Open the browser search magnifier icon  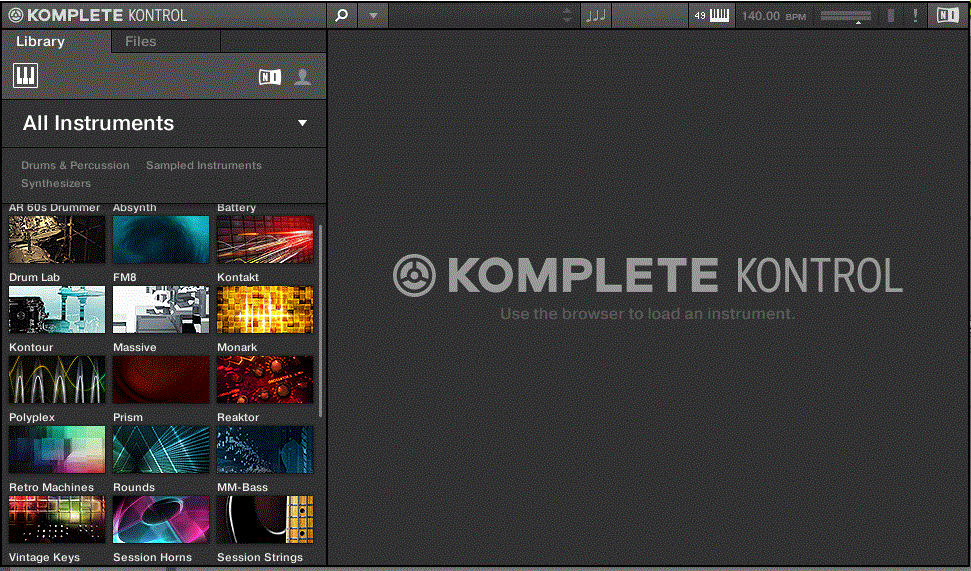click(341, 15)
